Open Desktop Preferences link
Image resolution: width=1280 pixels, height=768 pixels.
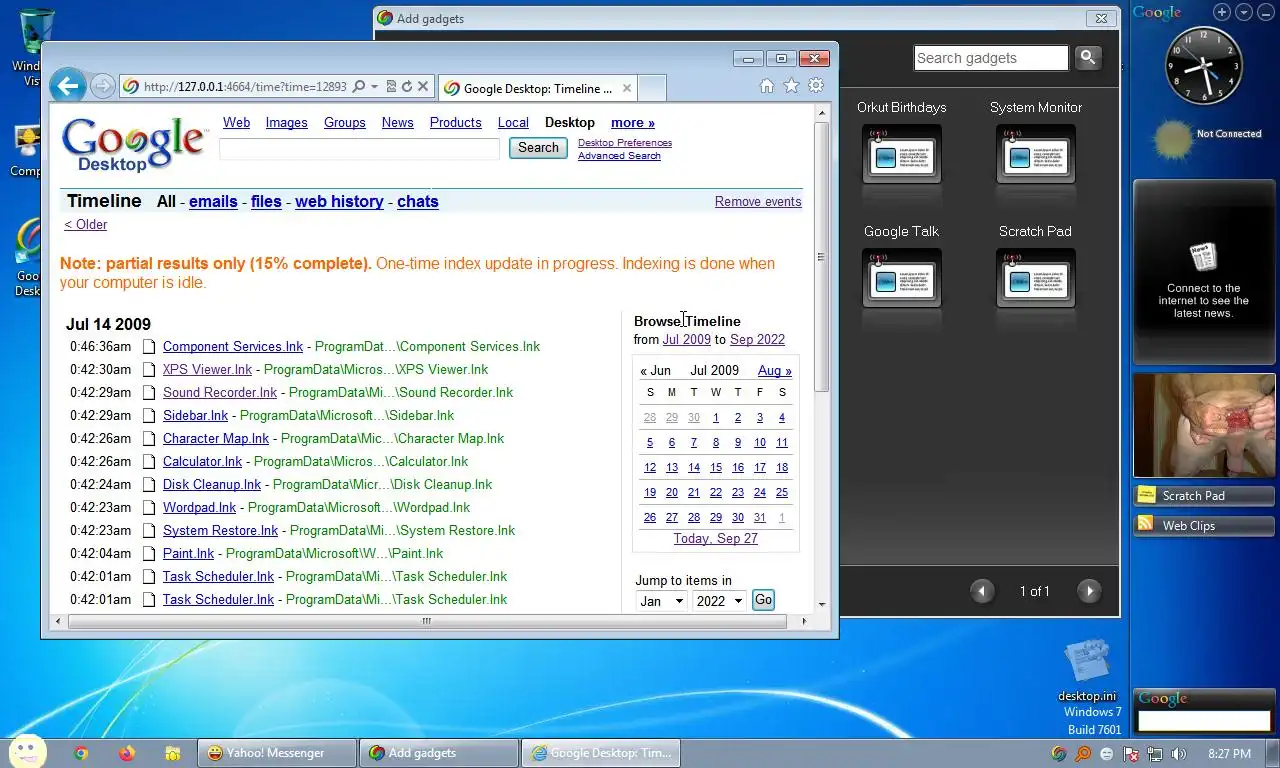pos(625,143)
